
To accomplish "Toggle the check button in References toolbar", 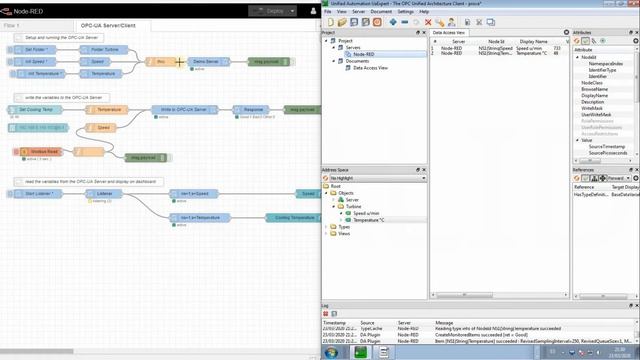I will click(586, 178).
